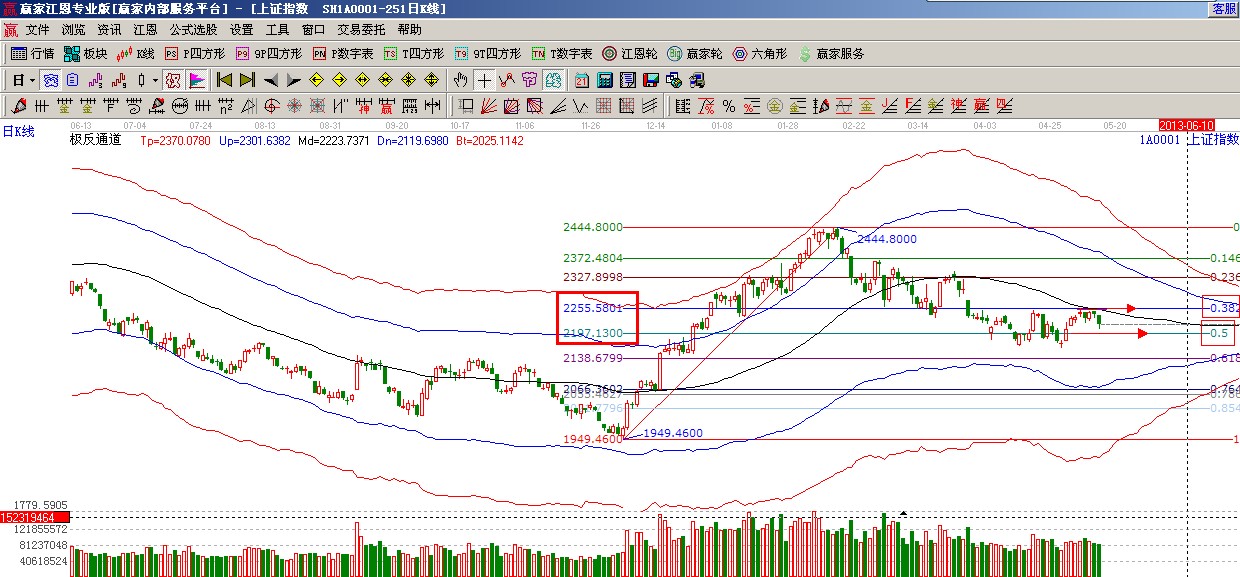Click the 0.382 Fibonacci level label box
The image size is (1240, 577).
tap(1220, 307)
